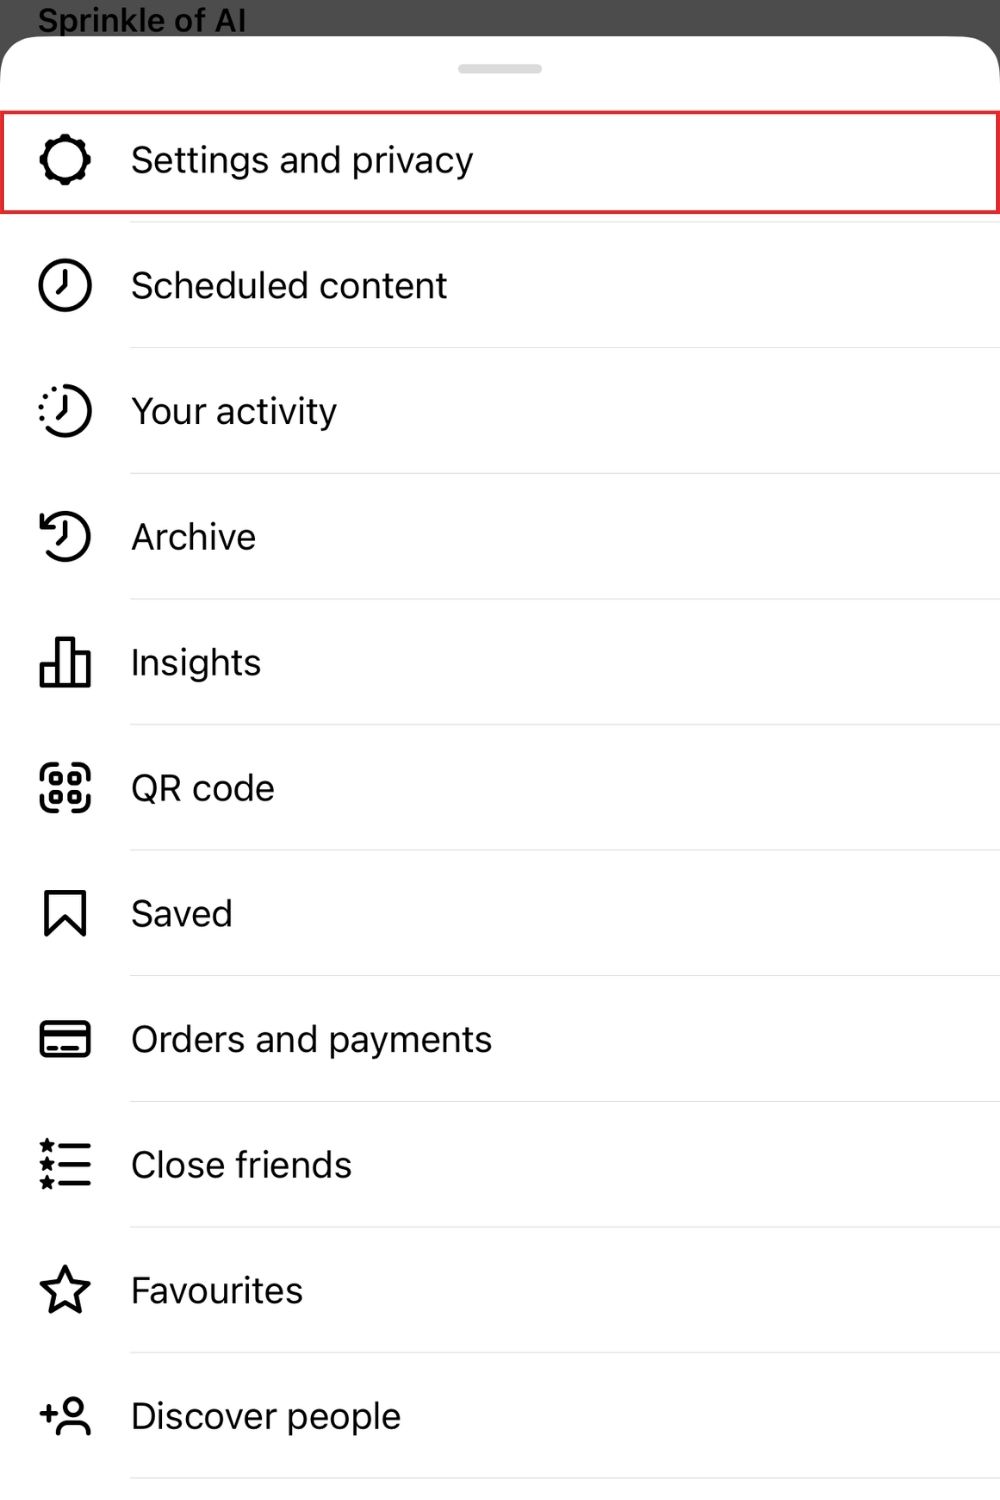This screenshot has width=1000, height=1500.
Task: Tap the Close friends star list icon
Action: [x=65, y=1165]
